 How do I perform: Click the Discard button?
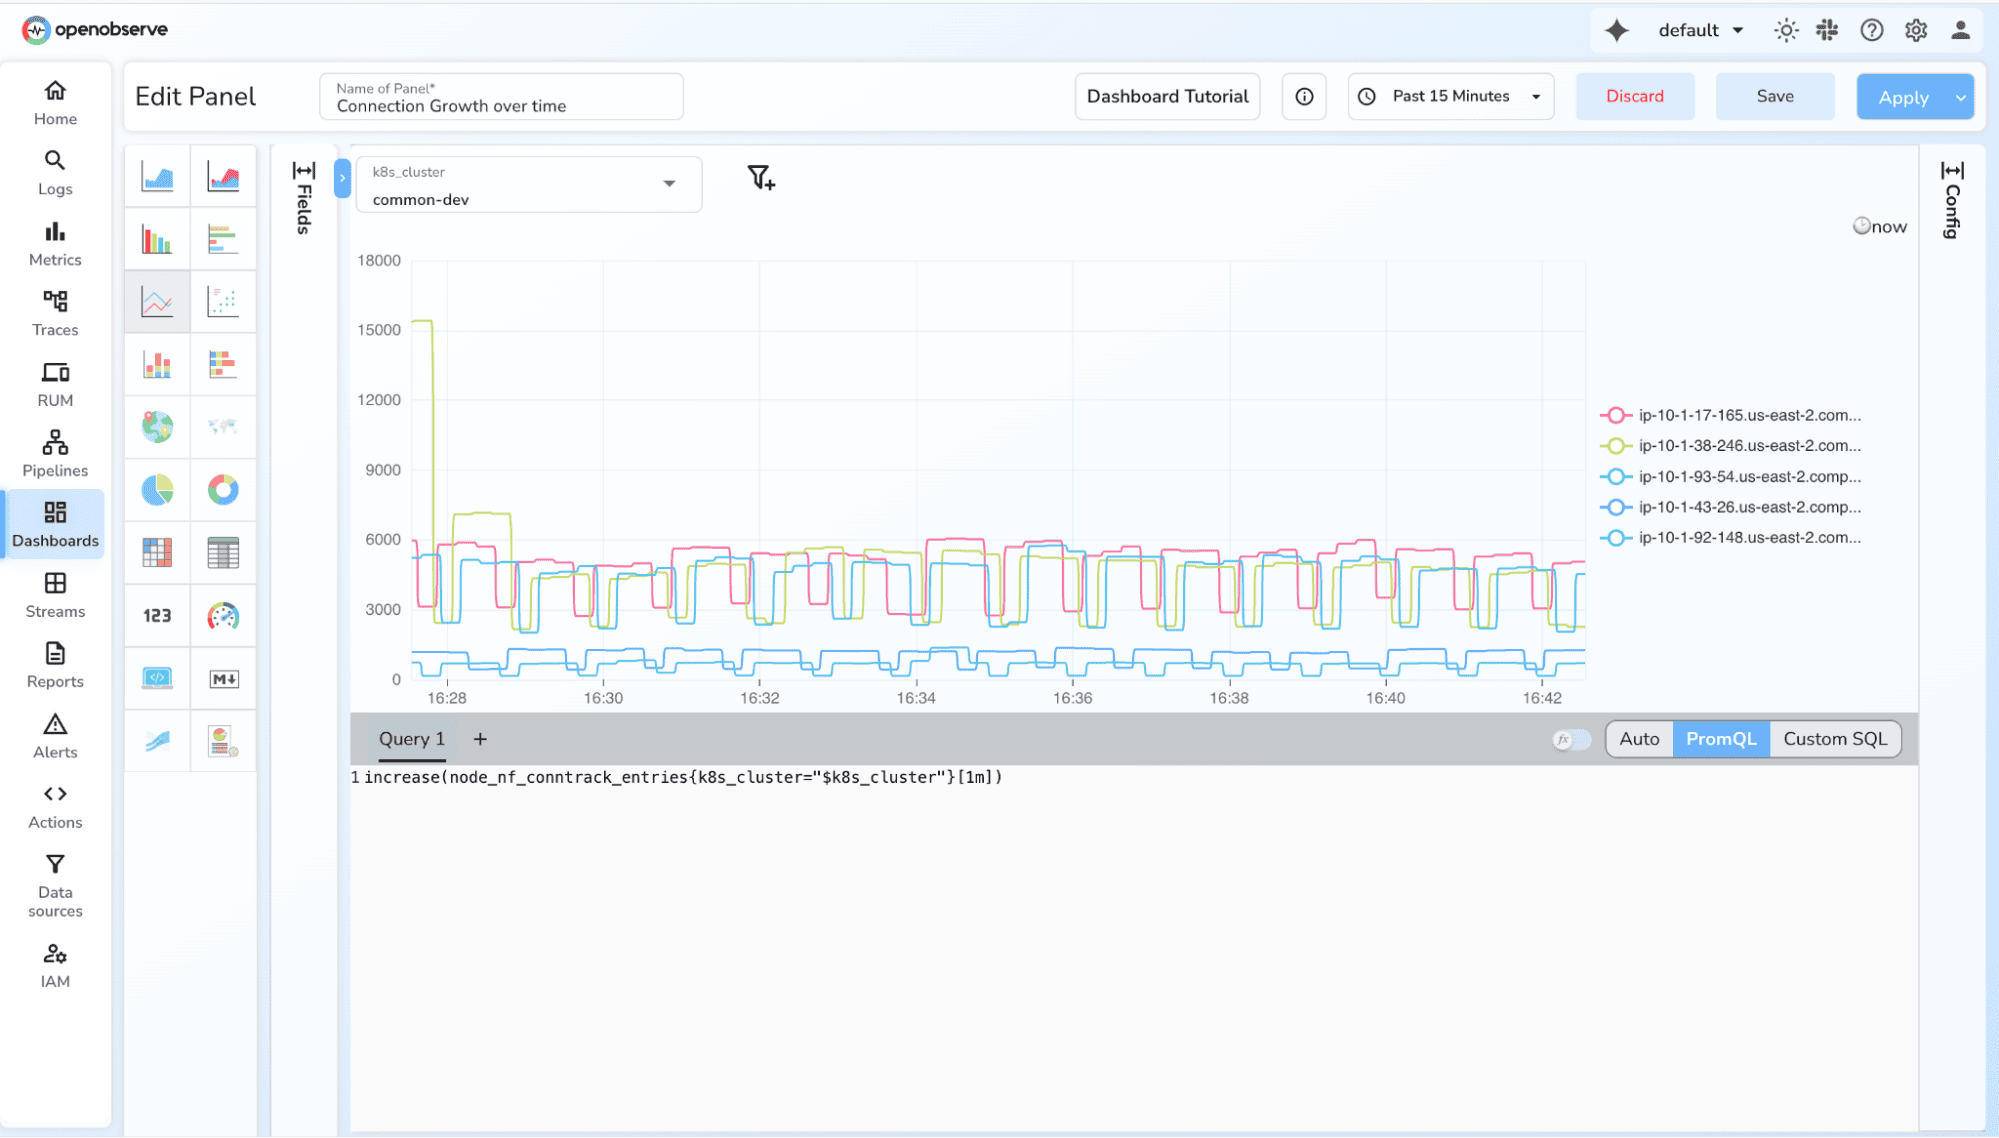pos(1634,97)
